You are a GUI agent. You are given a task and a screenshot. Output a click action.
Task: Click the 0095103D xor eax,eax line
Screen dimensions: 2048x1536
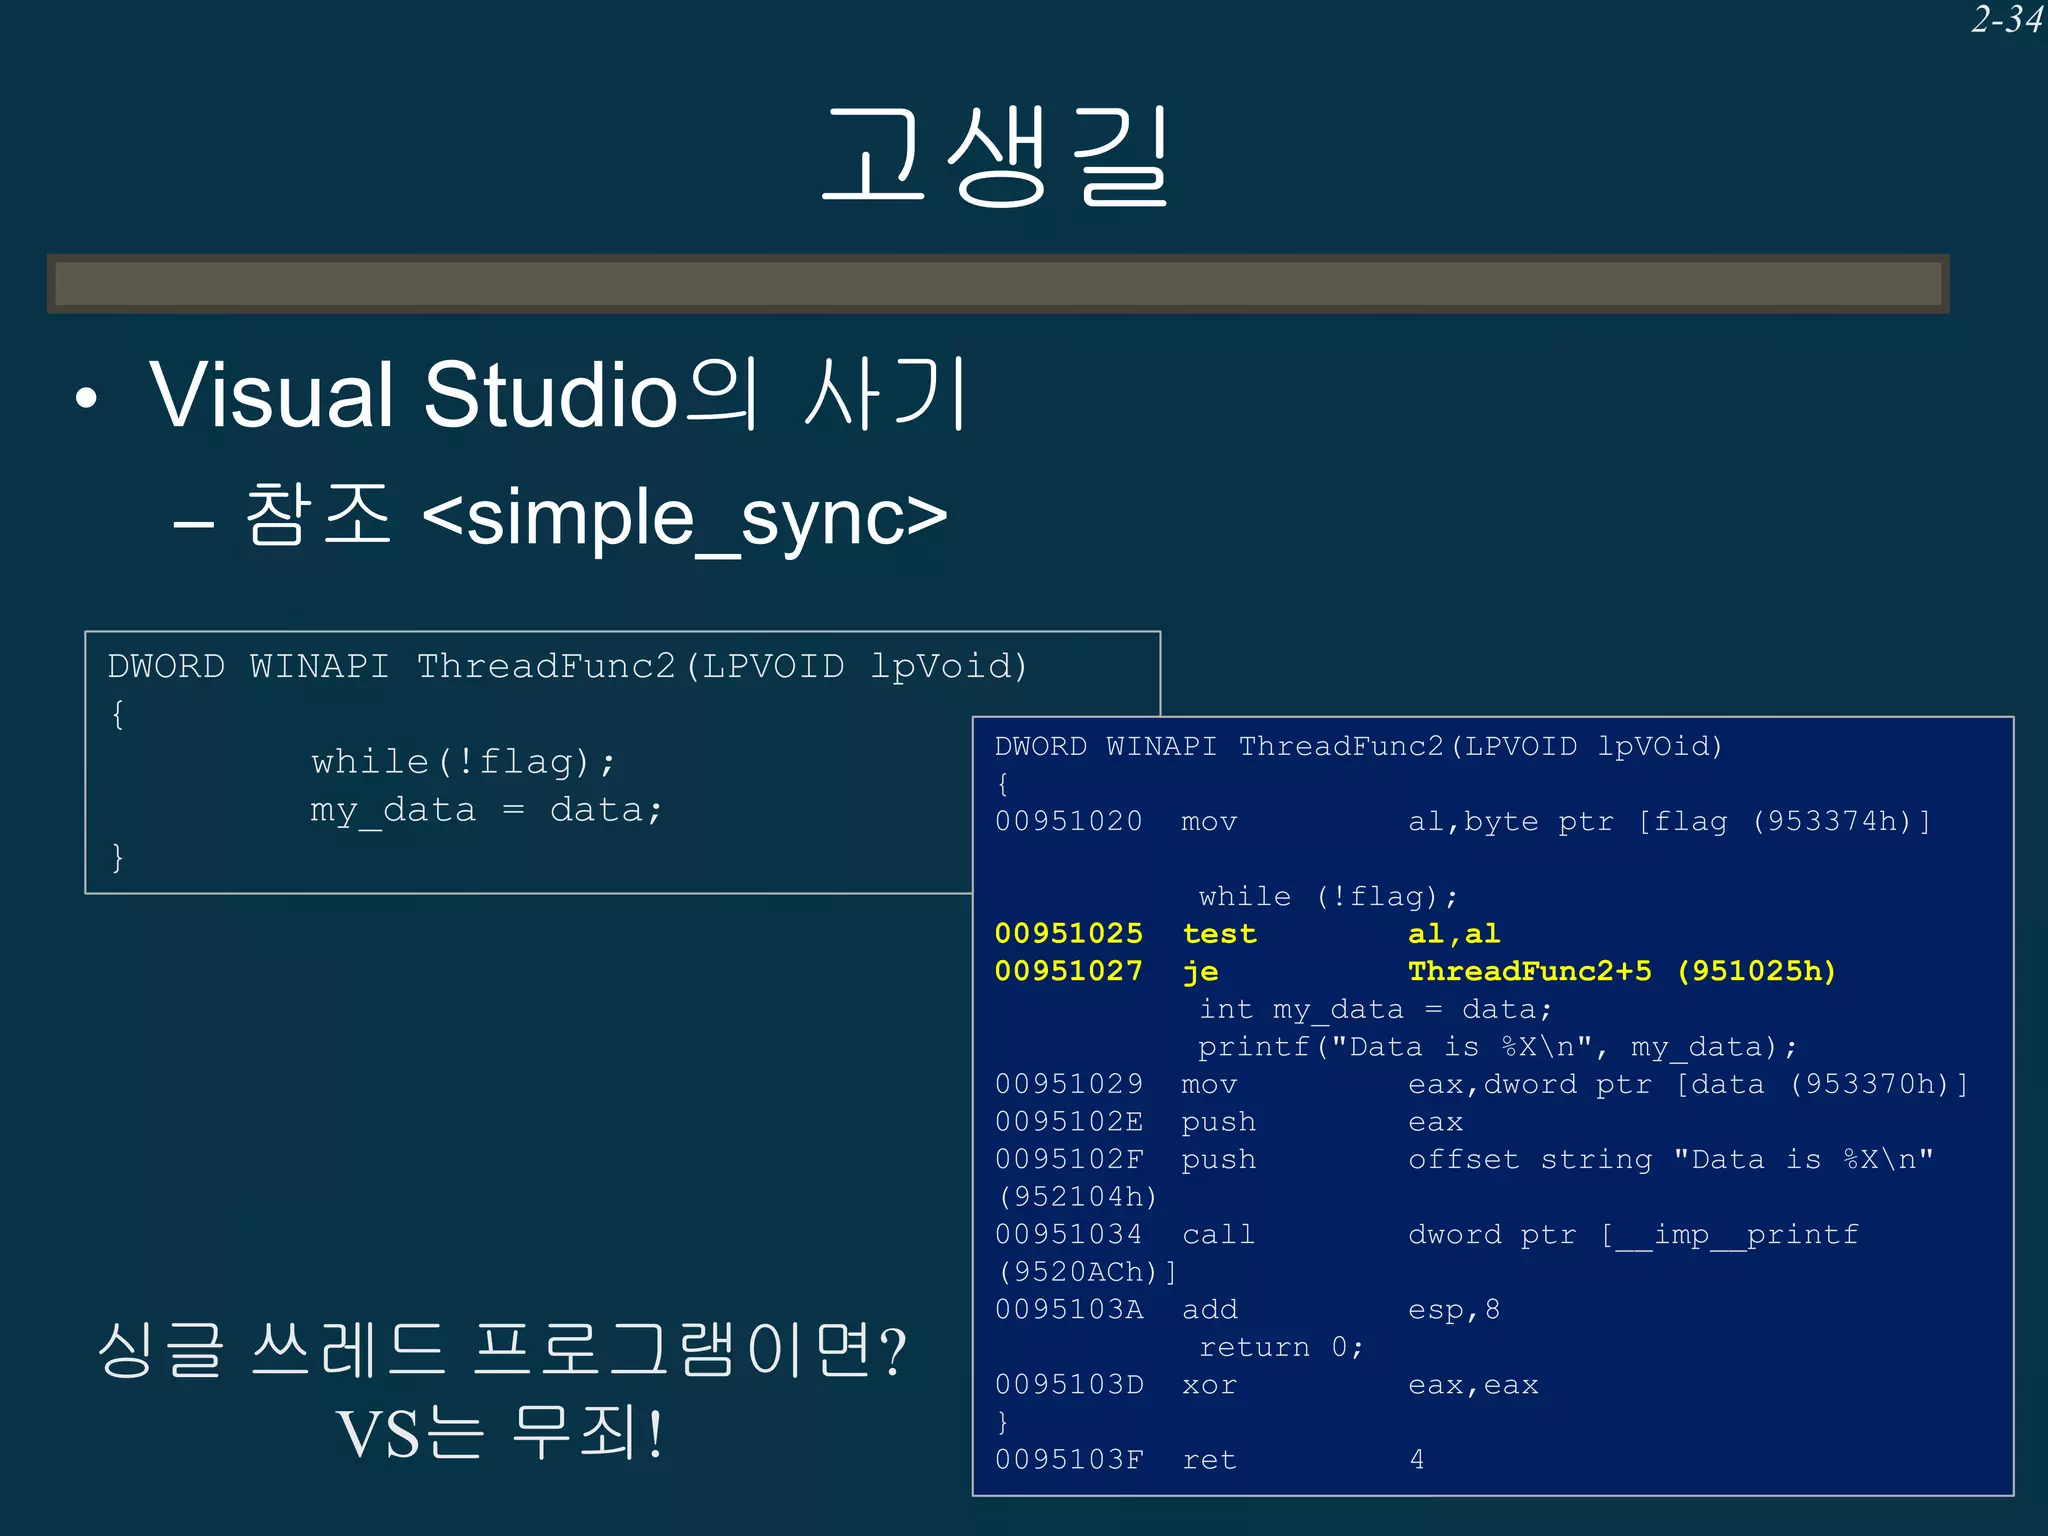pyautogui.click(x=1266, y=1385)
